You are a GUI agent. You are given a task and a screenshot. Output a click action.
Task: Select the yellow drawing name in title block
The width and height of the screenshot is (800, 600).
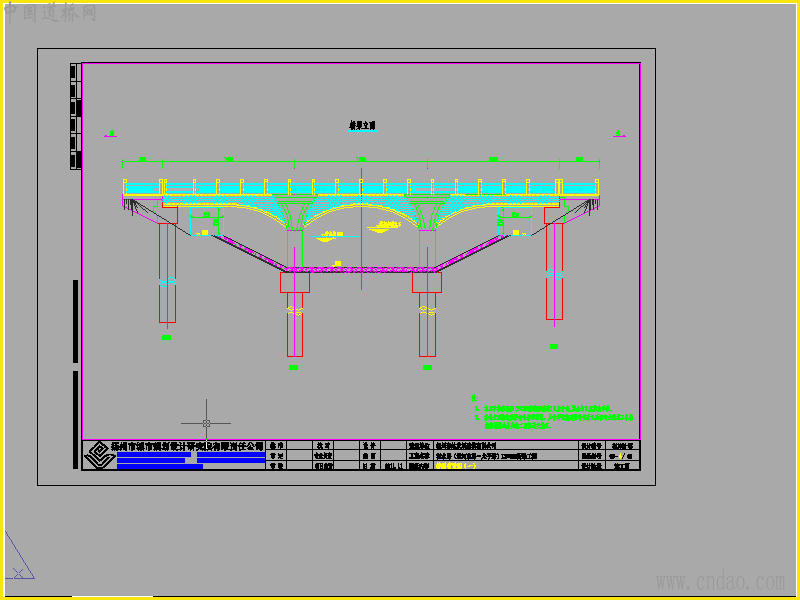[456, 465]
